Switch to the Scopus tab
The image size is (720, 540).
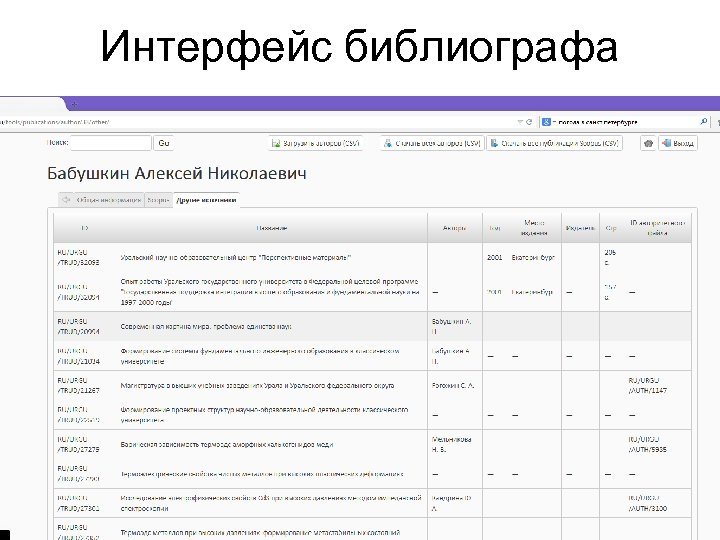[158, 200]
